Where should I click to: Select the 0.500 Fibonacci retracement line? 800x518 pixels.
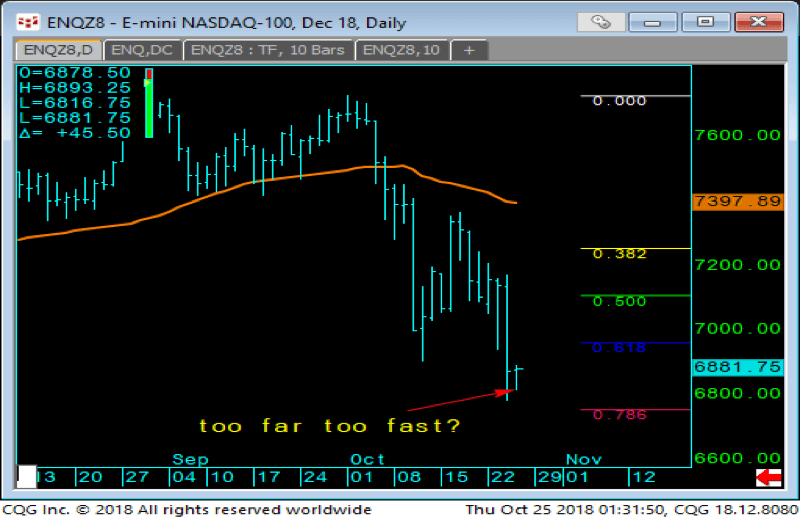click(634, 296)
